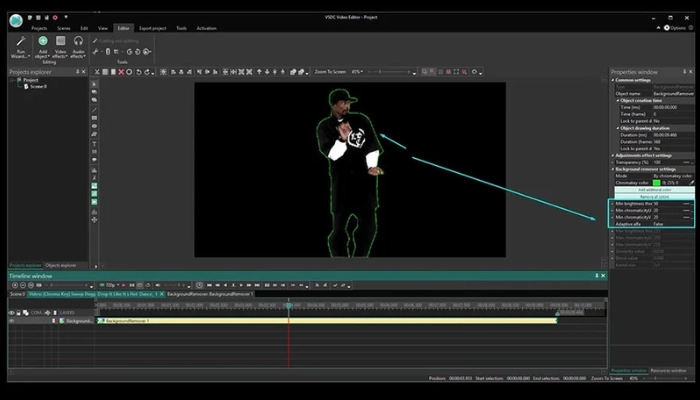
Task: Open the Scenes ribbon tab
Action: click(64, 28)
